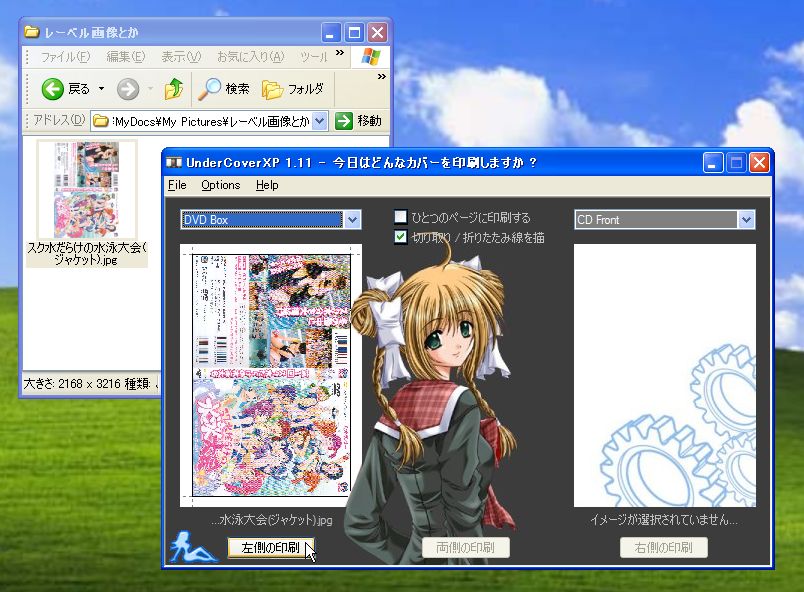Click the 水泳大会(ジャケット).jpg caption under left preview
Screen dimensions: 804x592
[272, 520]
